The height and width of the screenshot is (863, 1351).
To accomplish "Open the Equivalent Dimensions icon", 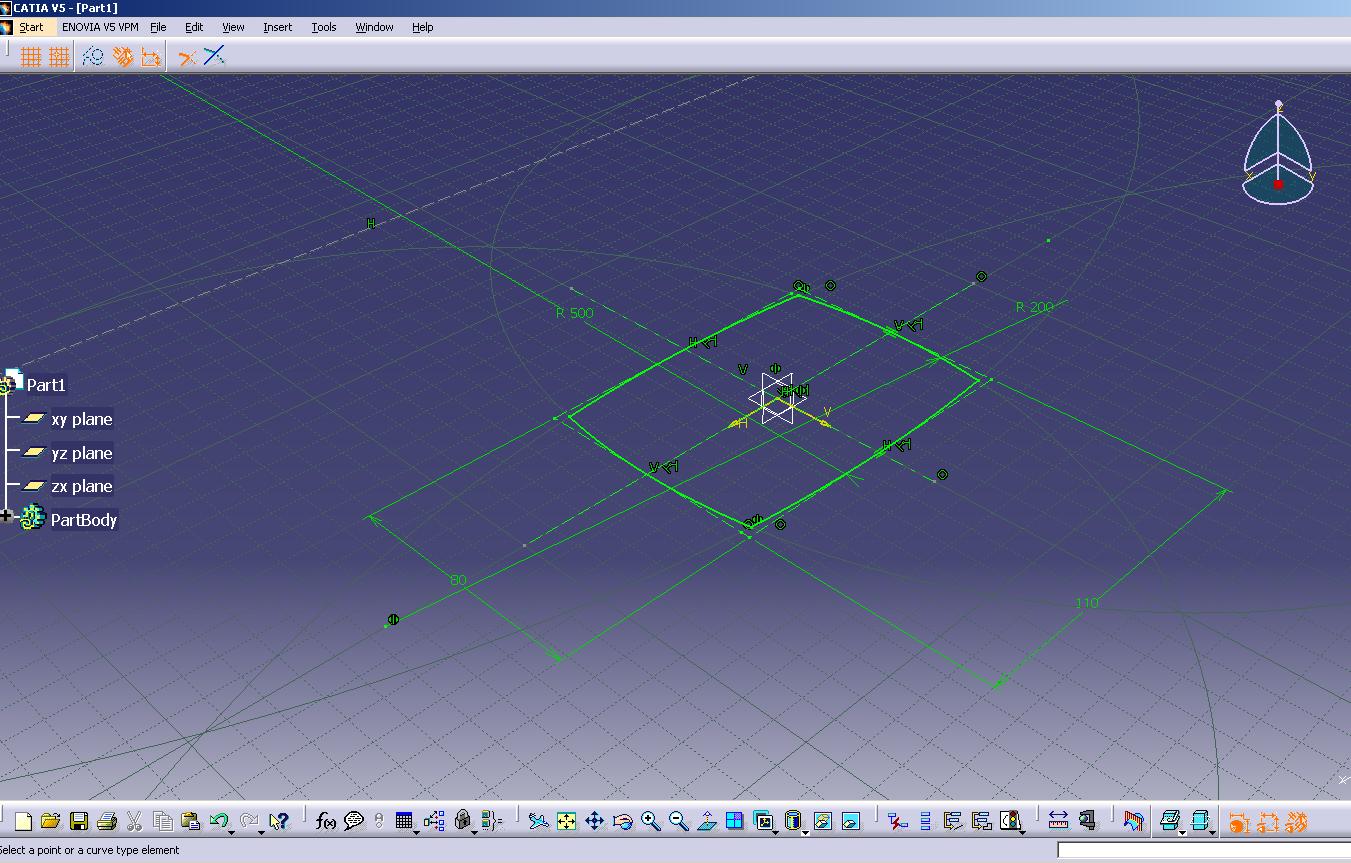I will [491, 821].
